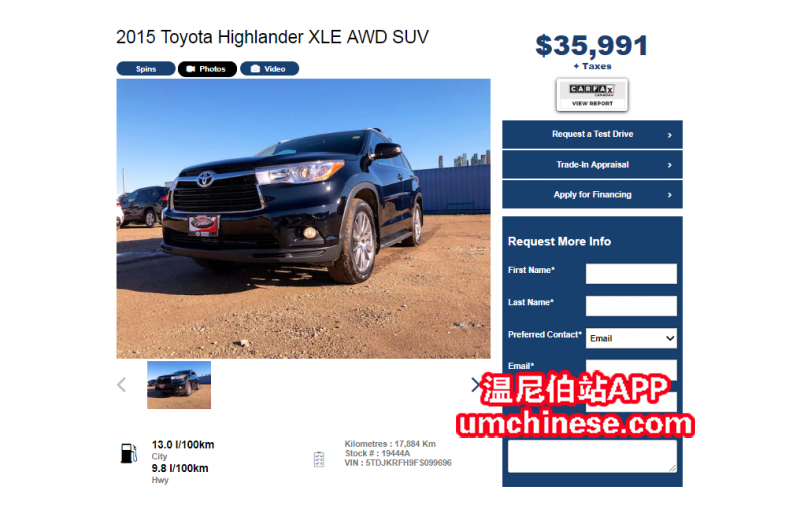Image resolution: width=800 pixels, height=520 pixels.
Task: Switch to the Spins tab
Action: click(146, 69)
